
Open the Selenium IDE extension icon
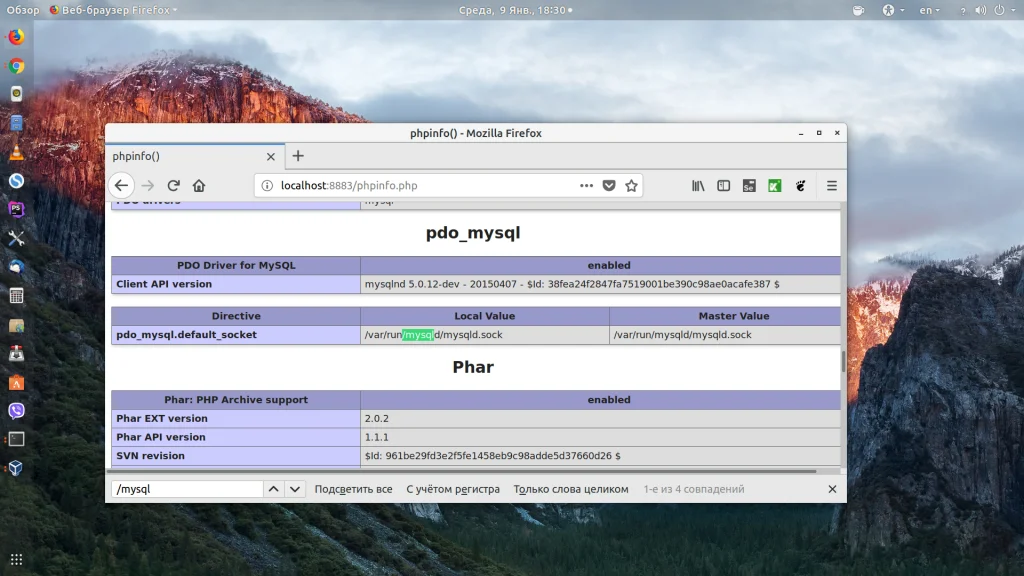tap(749, 186)
